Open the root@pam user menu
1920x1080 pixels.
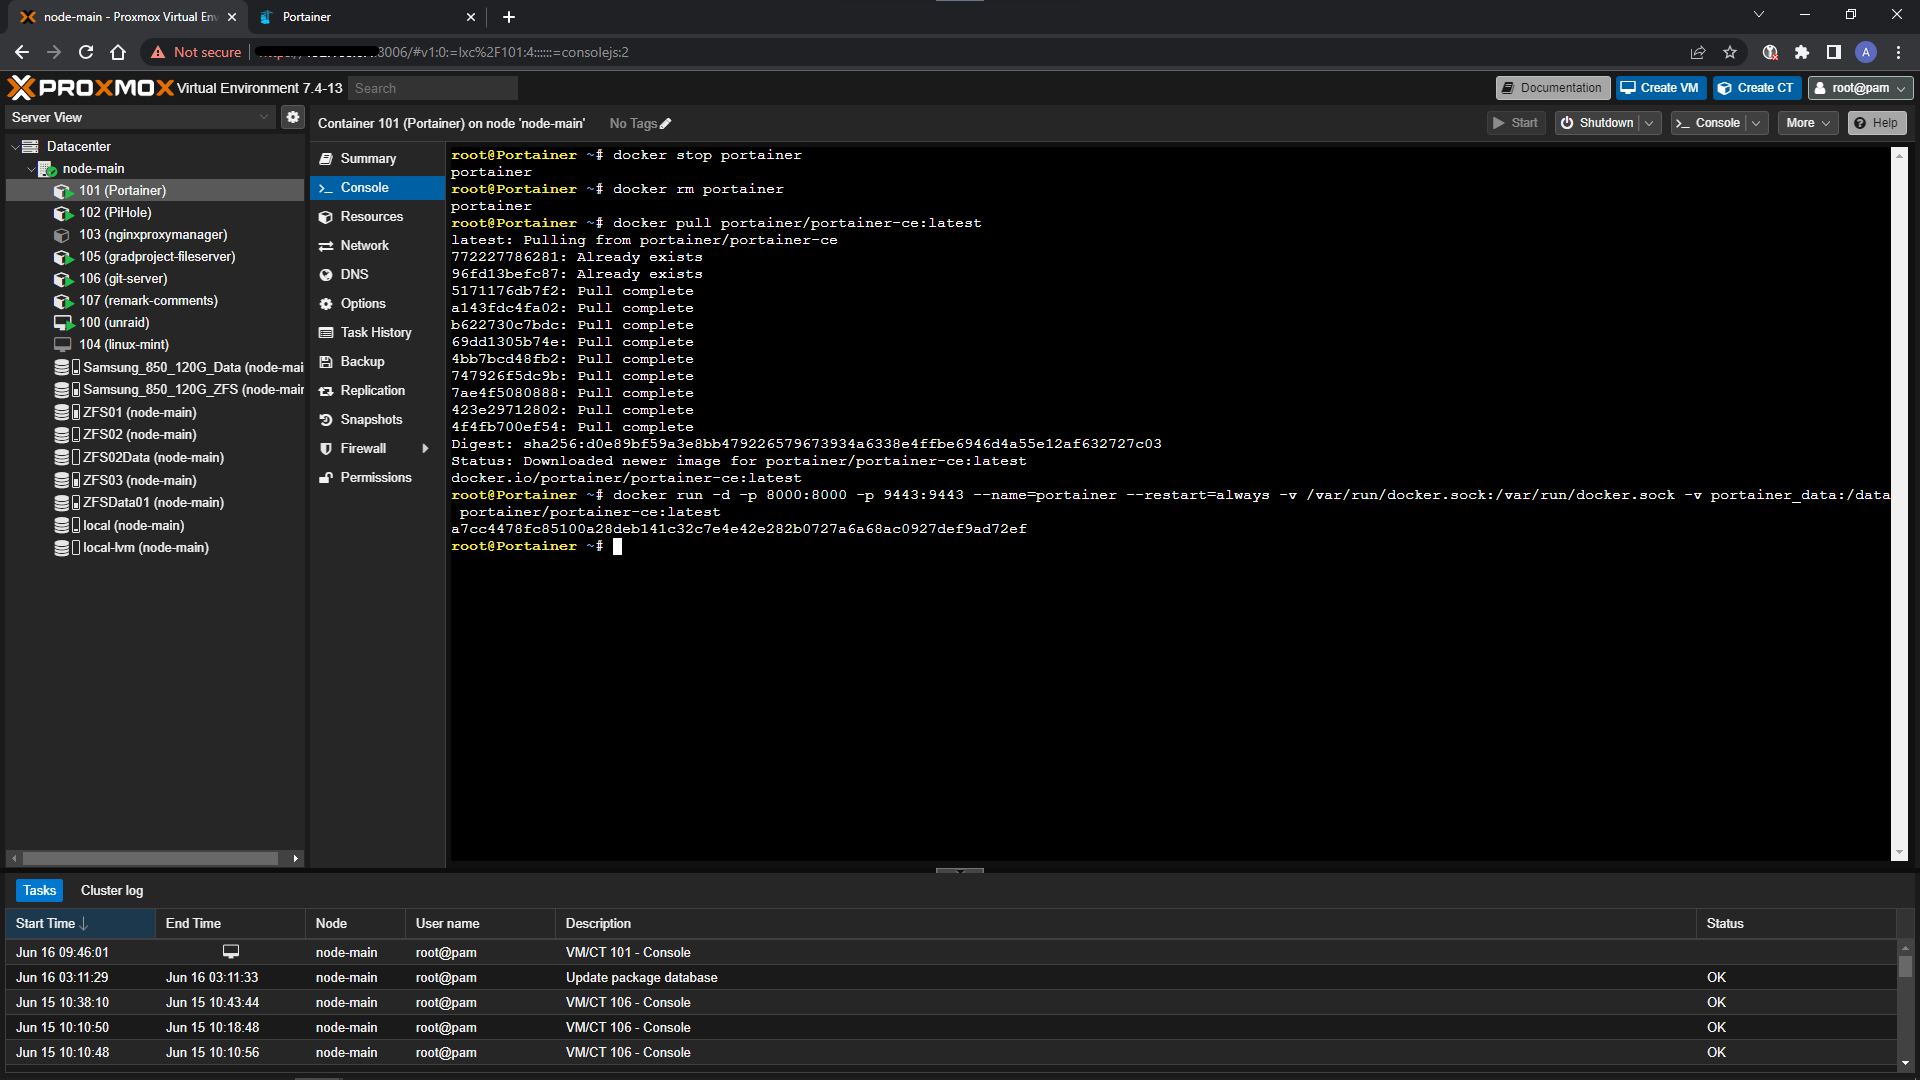(1860, 88)
